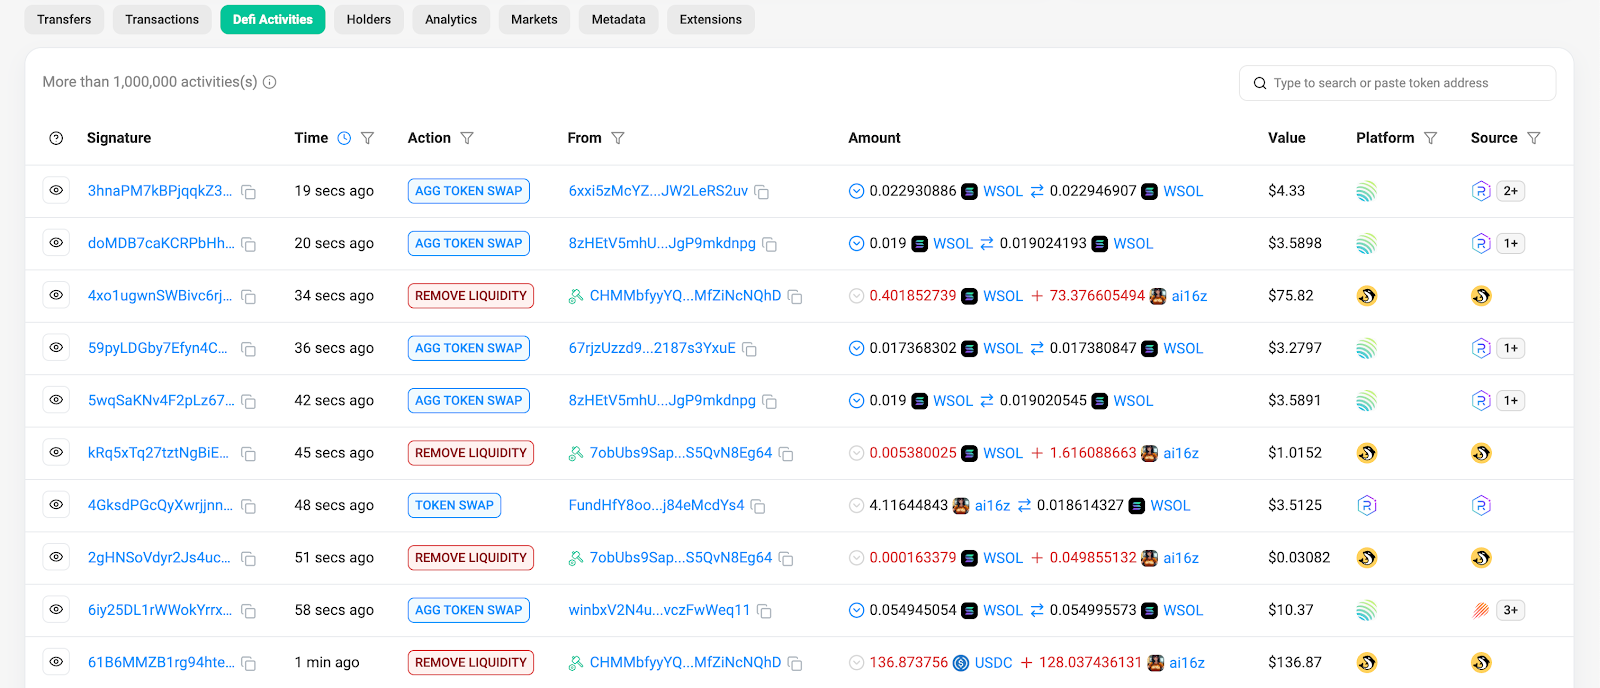Go to the Markets tab
Viewport: 1600px width, 688px height.
[534, 19]
